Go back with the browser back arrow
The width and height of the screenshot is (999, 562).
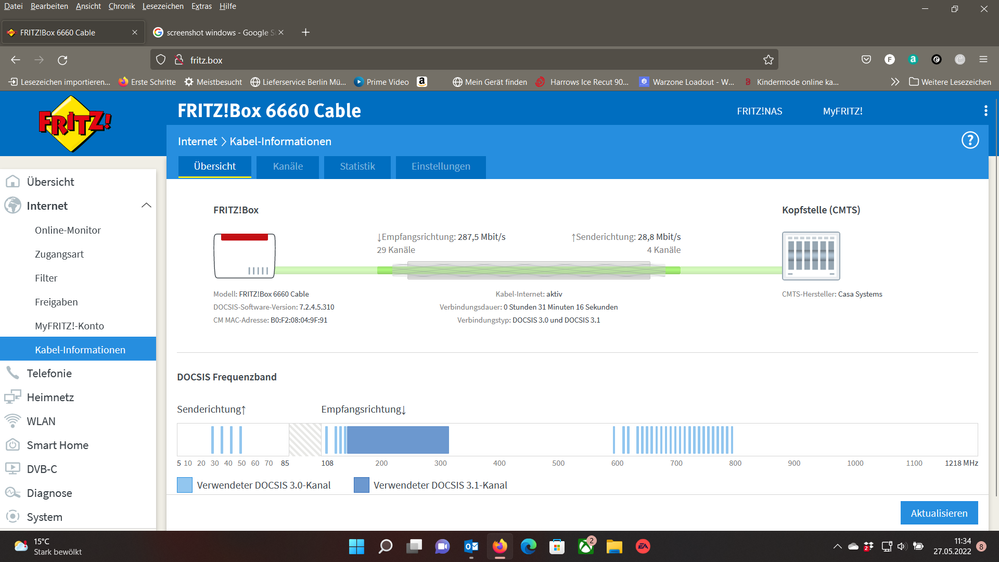coord(16,60)
